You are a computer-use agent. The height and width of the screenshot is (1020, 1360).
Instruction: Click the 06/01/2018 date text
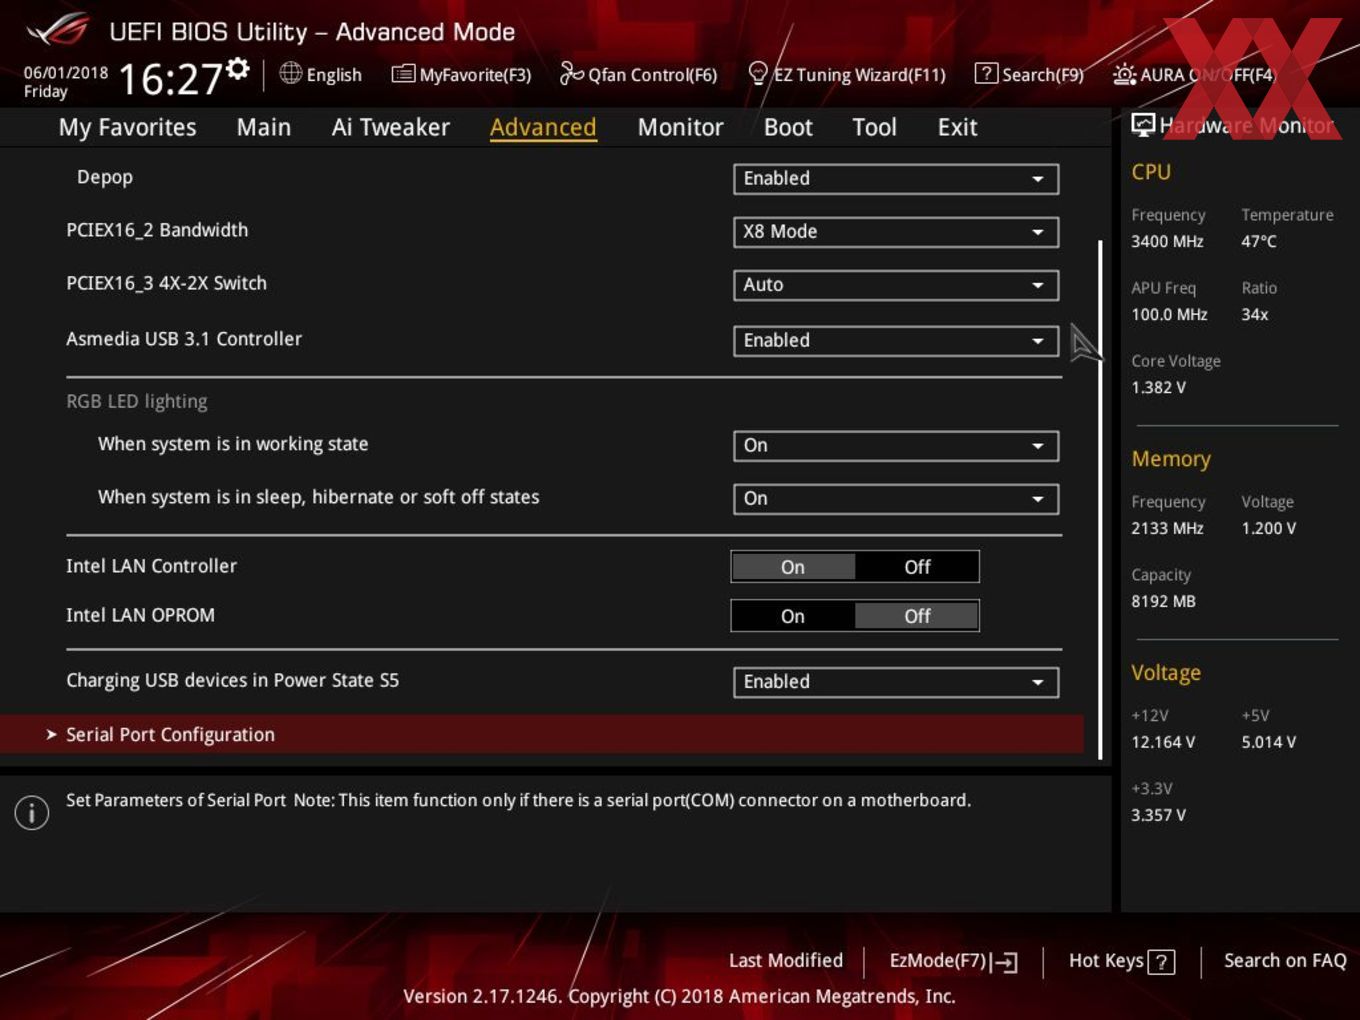(66, 72)
